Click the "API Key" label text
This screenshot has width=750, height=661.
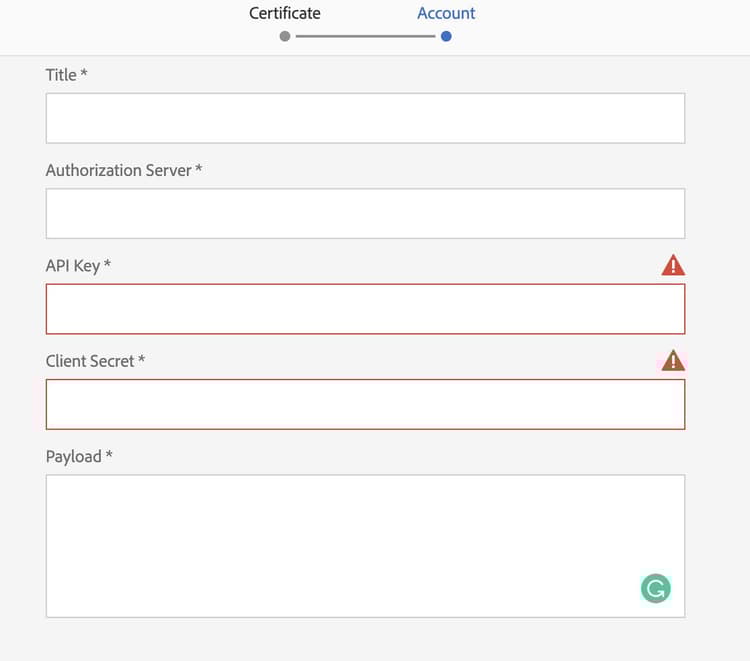click(x=73, y=265)
